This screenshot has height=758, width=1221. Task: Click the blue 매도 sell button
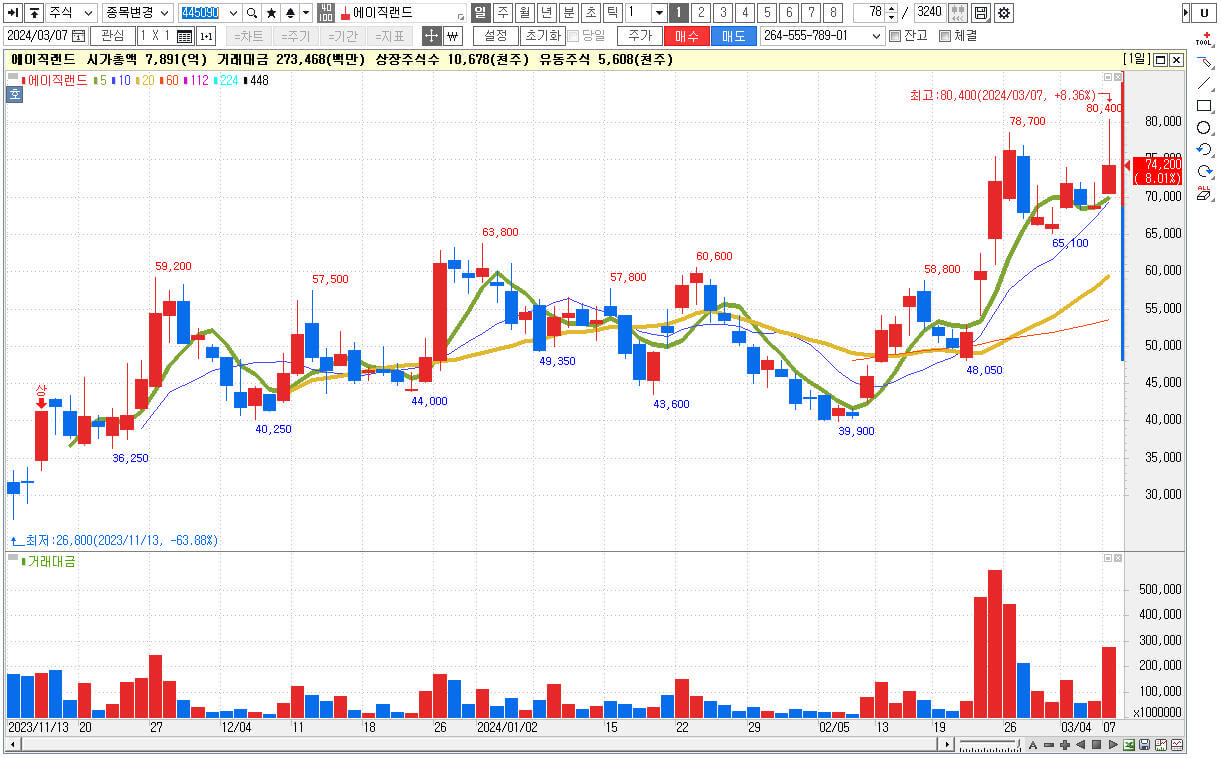pyautogui.click(x=734, y=36)
